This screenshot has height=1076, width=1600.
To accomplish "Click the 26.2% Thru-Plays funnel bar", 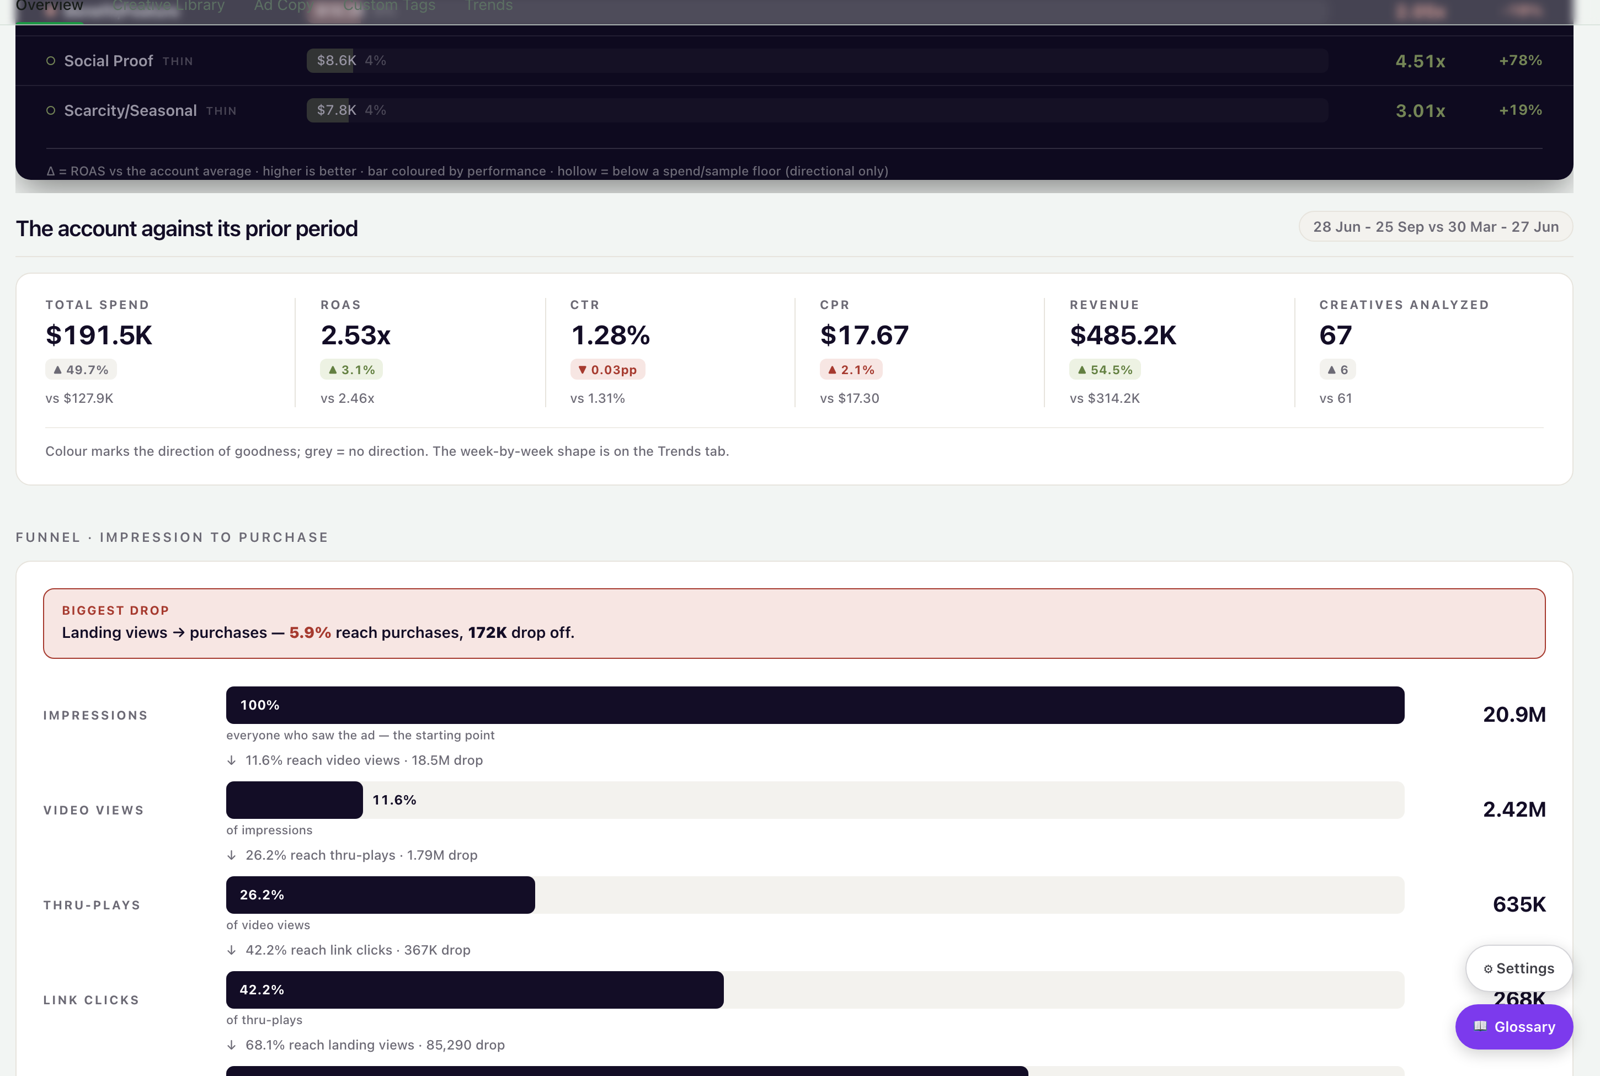I will (380, 895).
